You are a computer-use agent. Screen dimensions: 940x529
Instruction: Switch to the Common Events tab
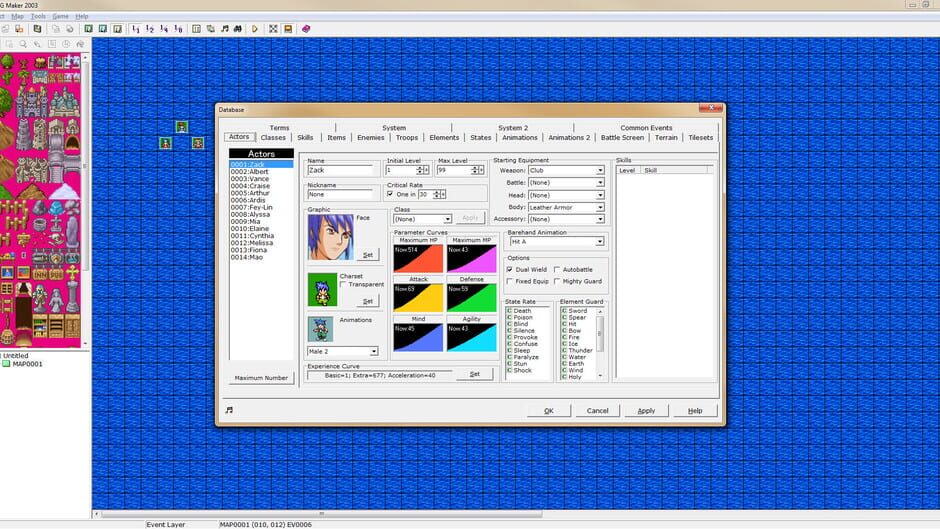pyautogui.click(x=646, y=128)
